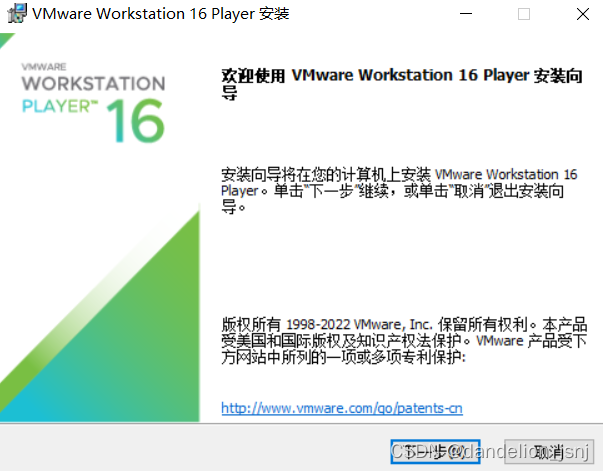
Task: Open the vmware.com patents-cn link
Action: [x=341, y=408]
